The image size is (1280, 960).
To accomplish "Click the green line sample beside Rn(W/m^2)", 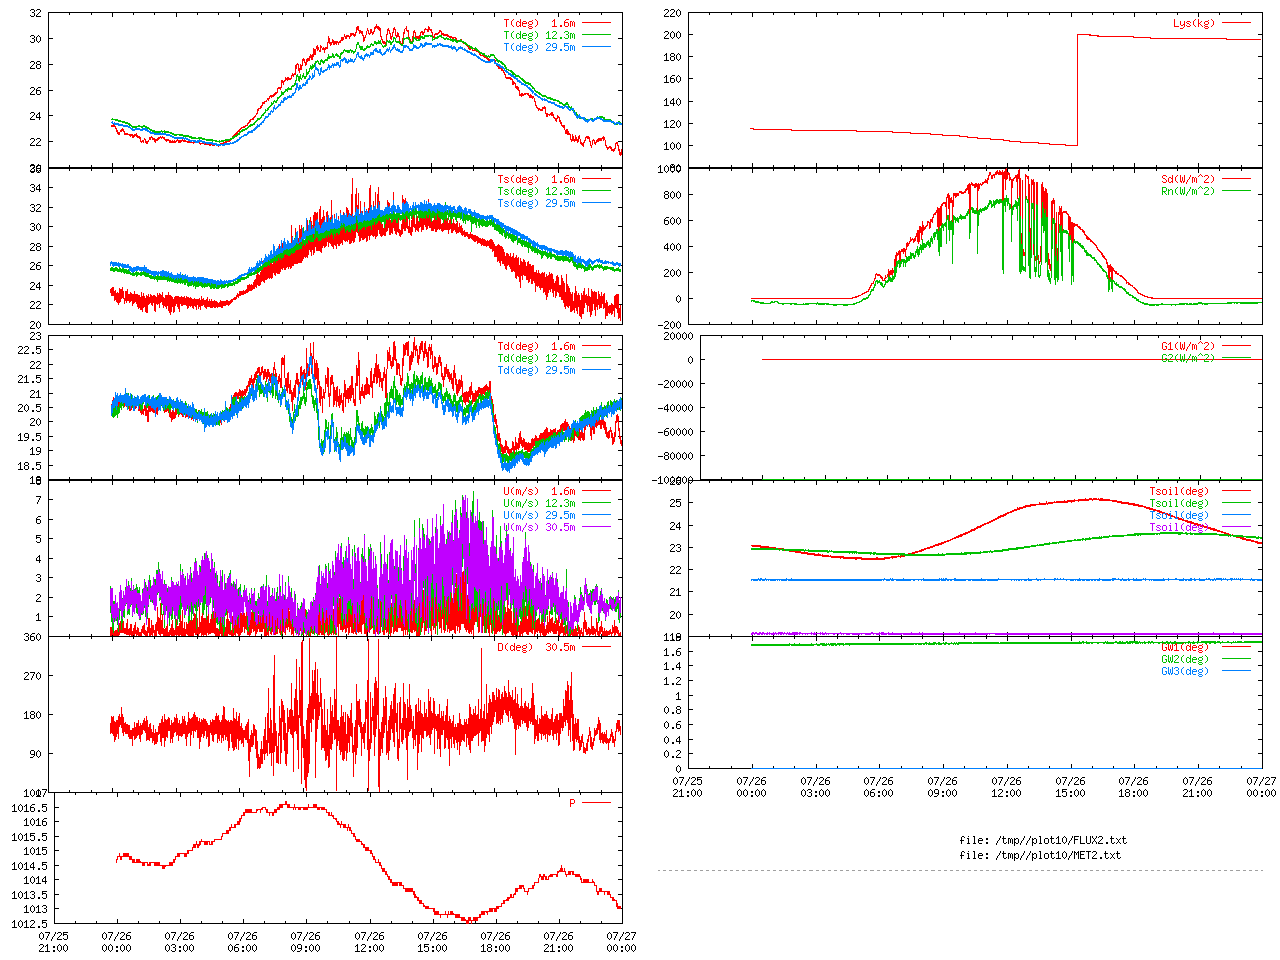I will click(x=1236, y=191).
